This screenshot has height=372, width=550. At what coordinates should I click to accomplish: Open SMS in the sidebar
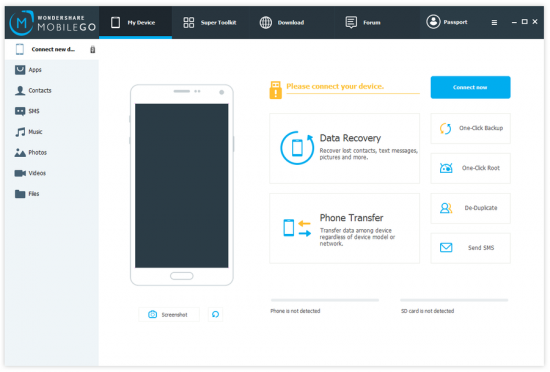(x=52, y=111)
